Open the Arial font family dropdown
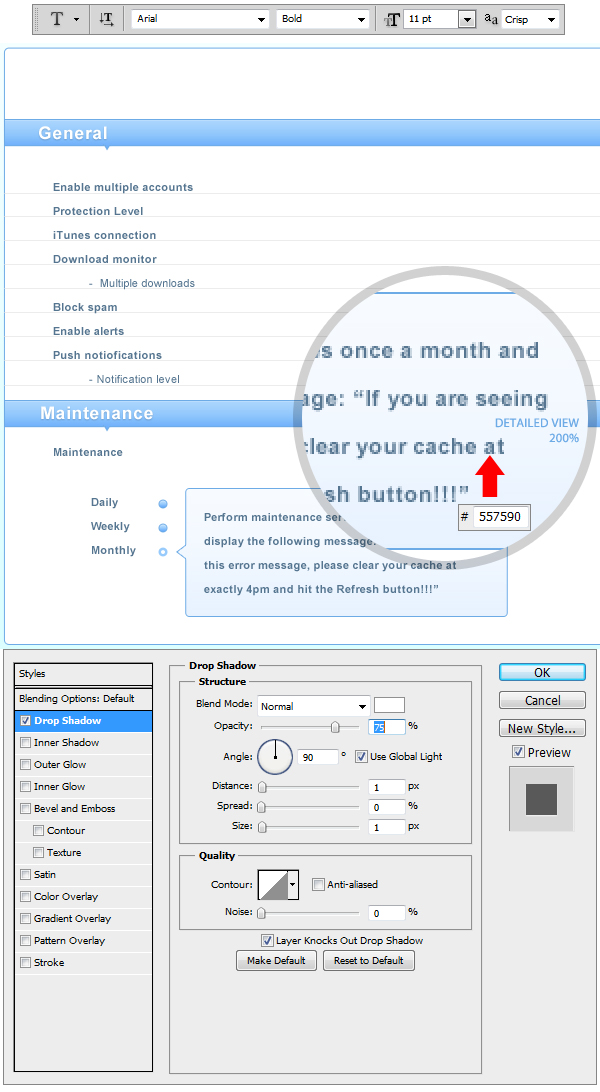 (x=200, y=19)
